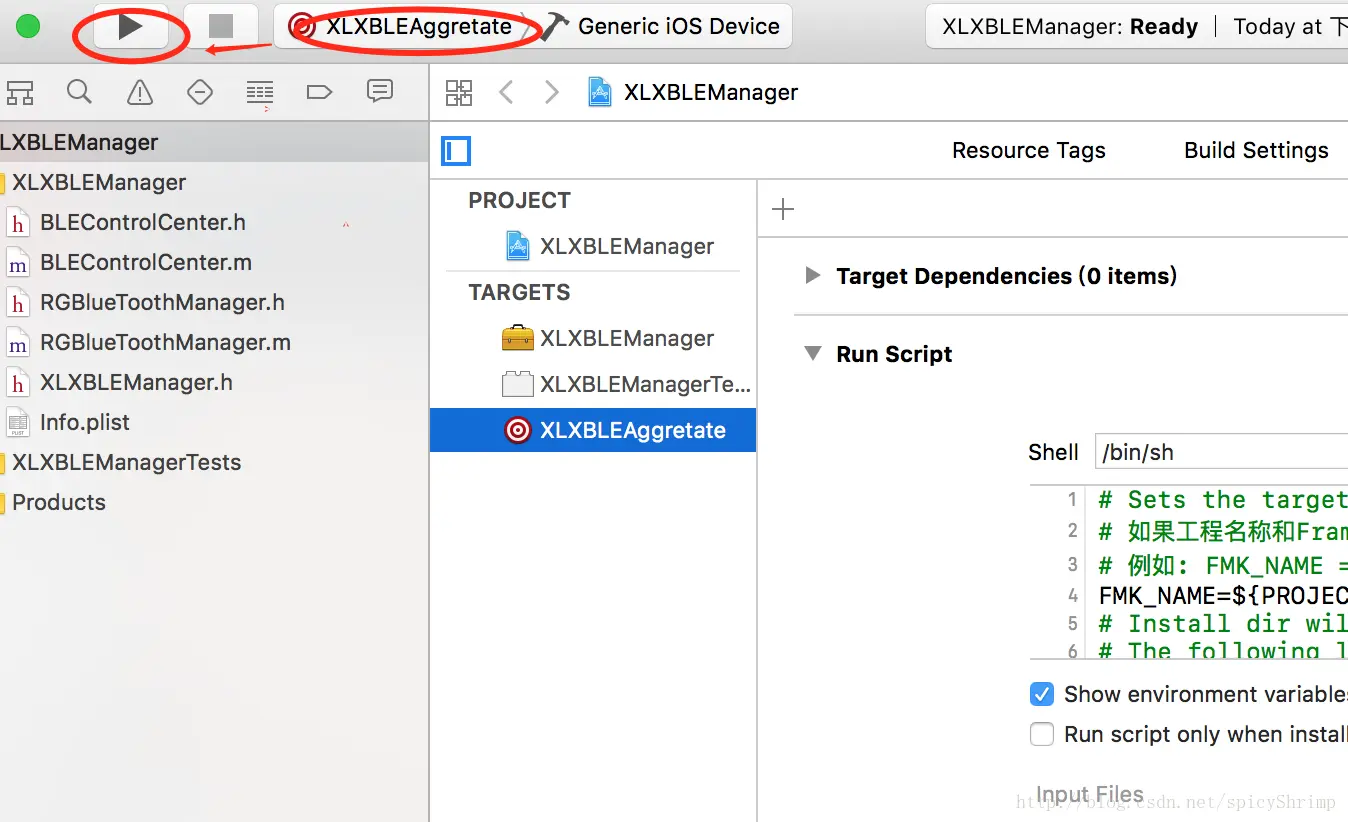Switch to the Issue navigator warning icon
1348x822 pixels.
pyautogui.click(x=140, y=93)
